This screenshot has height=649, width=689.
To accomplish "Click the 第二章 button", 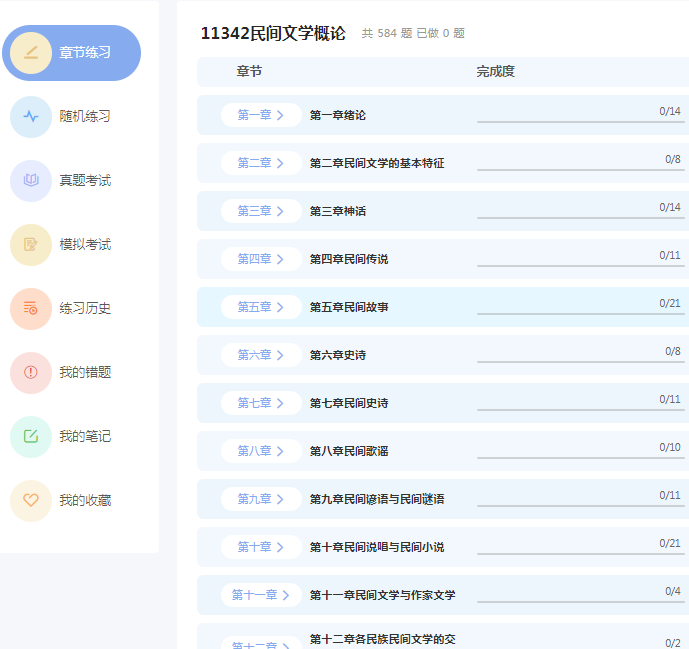I will tap(261, 163).
